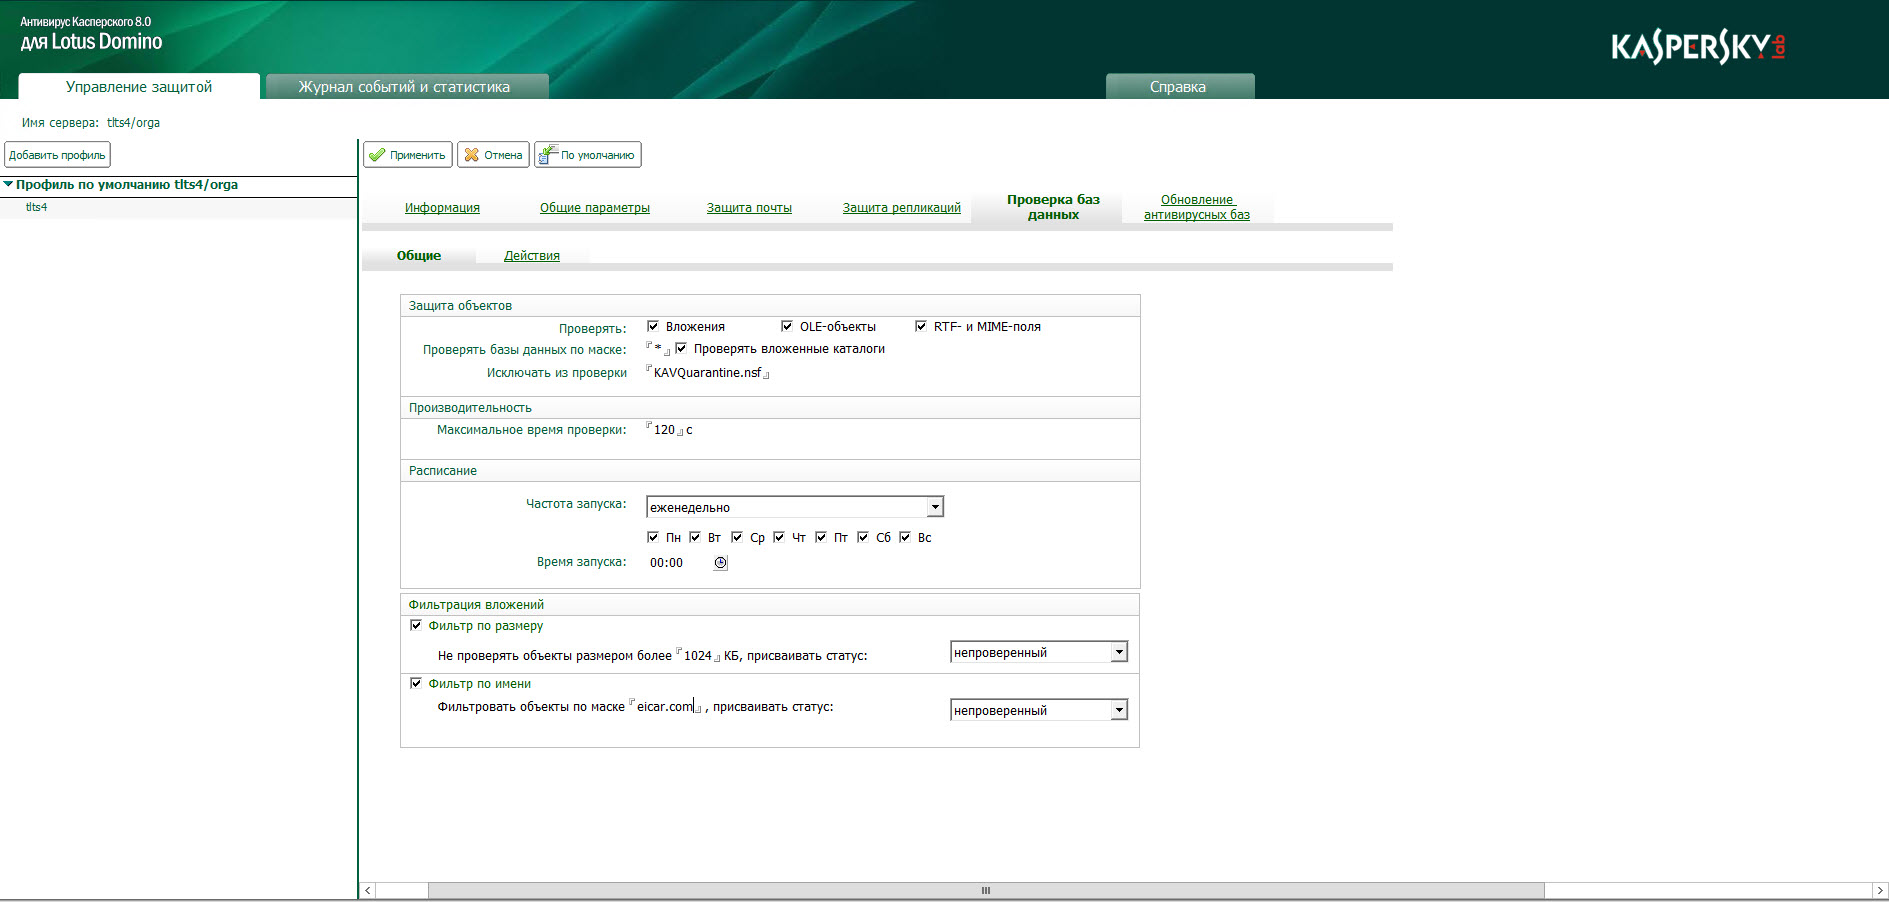Click the clock icon beside launch time
This screenshot has height=902, width=1889.
coord(720,563)
